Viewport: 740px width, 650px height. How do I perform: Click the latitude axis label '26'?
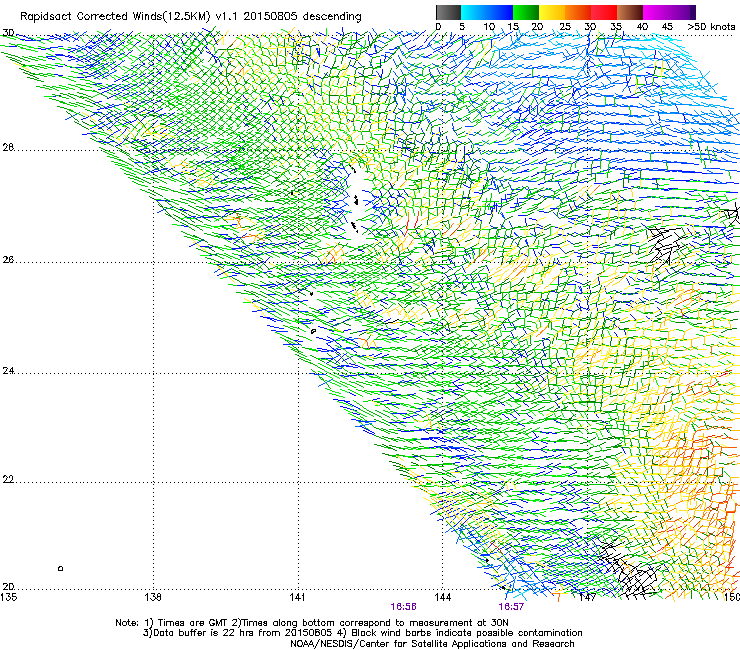(x=8, y=260)
